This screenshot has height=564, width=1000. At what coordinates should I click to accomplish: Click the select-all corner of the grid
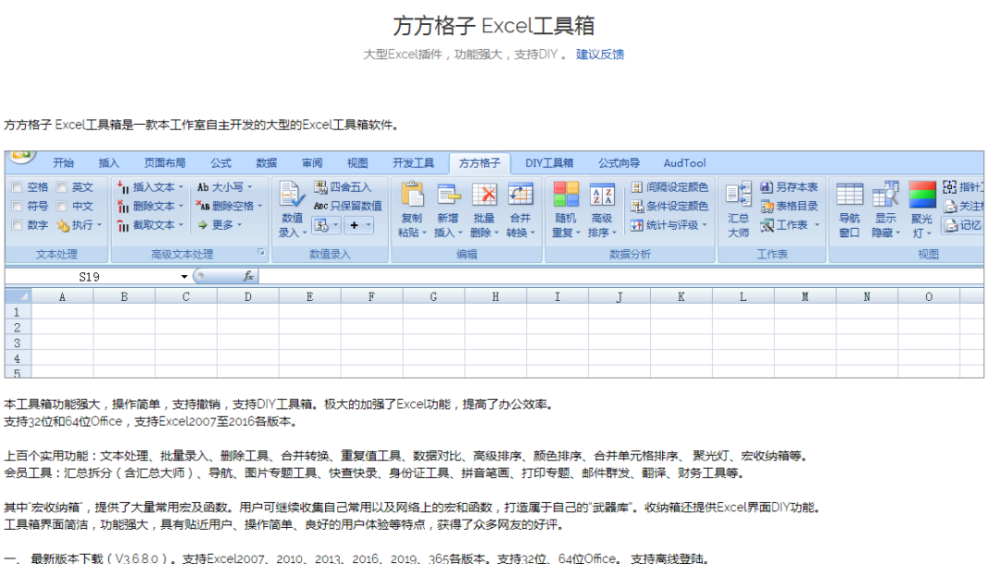pyautogui.click(x=18, y=296)
